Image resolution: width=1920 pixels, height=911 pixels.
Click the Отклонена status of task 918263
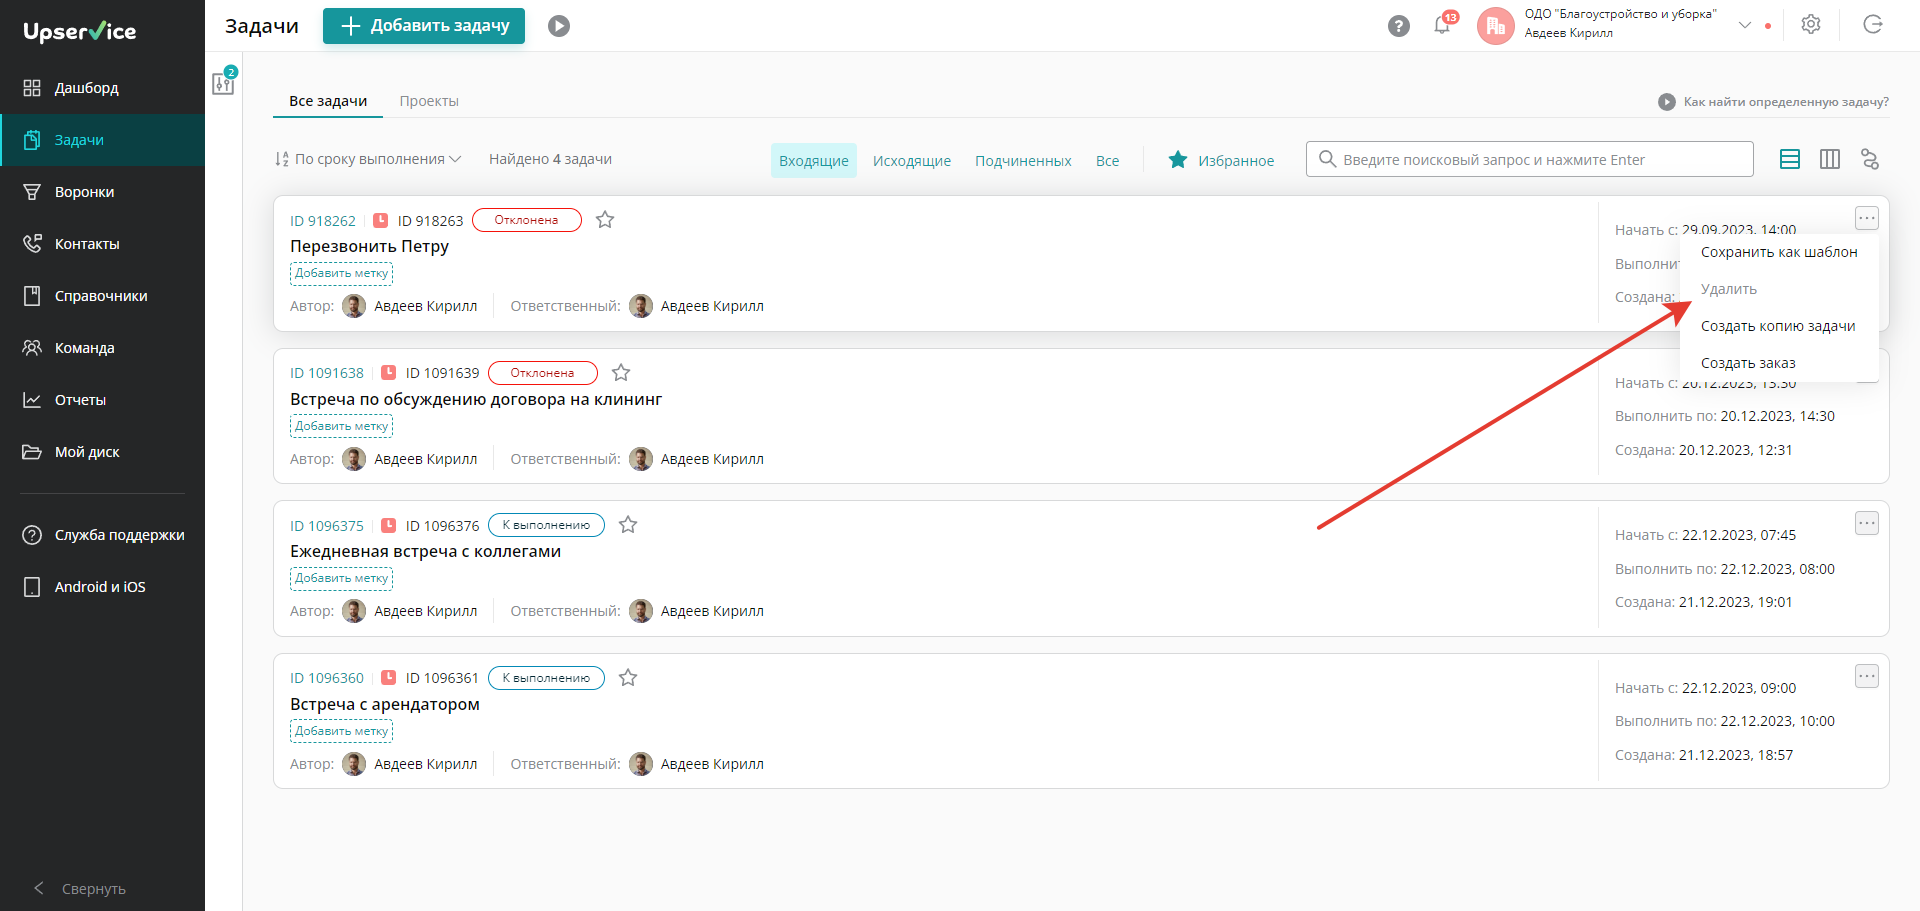(527, 220)
